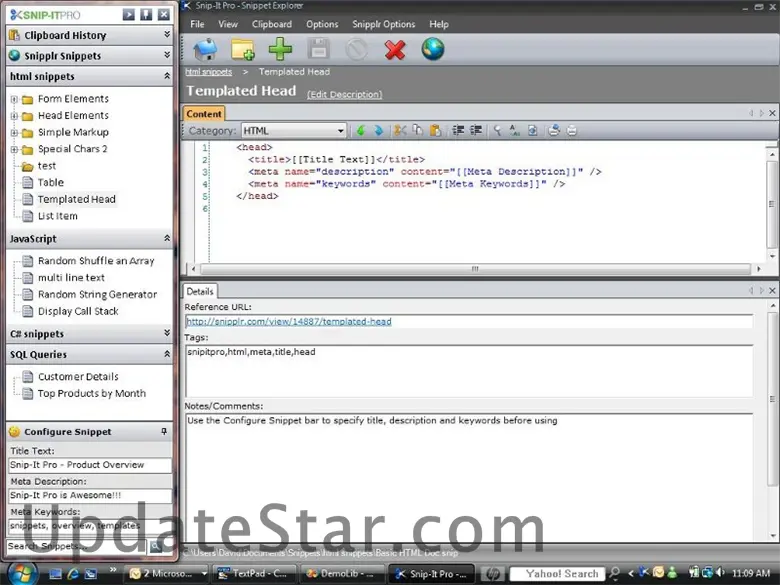Select the Random String Generator snippet
780x585 pixels.
[x=97, y=295]
